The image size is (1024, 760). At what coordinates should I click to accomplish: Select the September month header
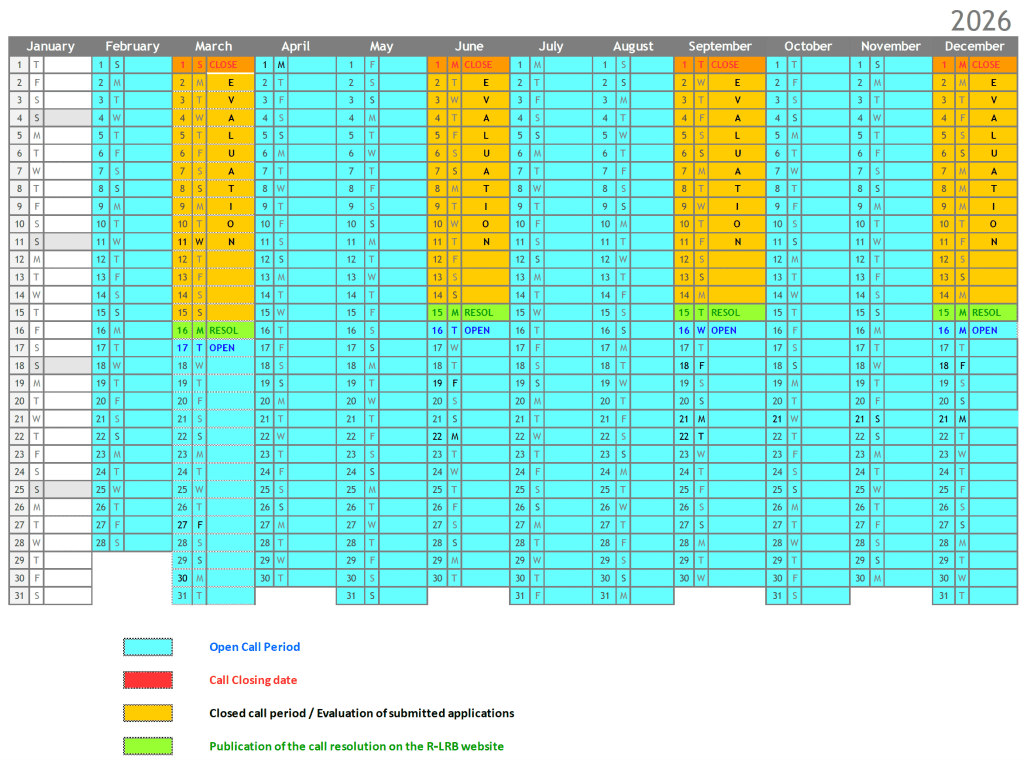pyautogui.click(x=720, y=46)
